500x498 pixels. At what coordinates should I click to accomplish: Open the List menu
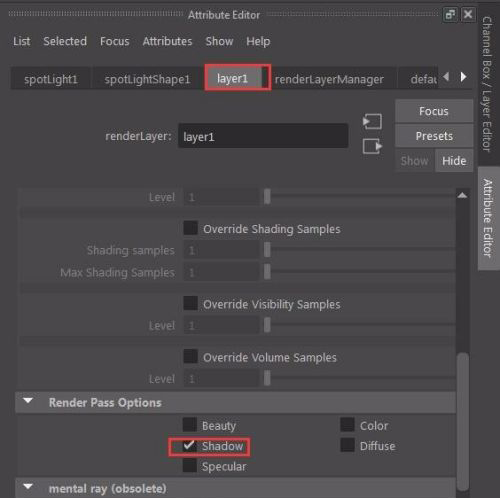tap(22, 41)
